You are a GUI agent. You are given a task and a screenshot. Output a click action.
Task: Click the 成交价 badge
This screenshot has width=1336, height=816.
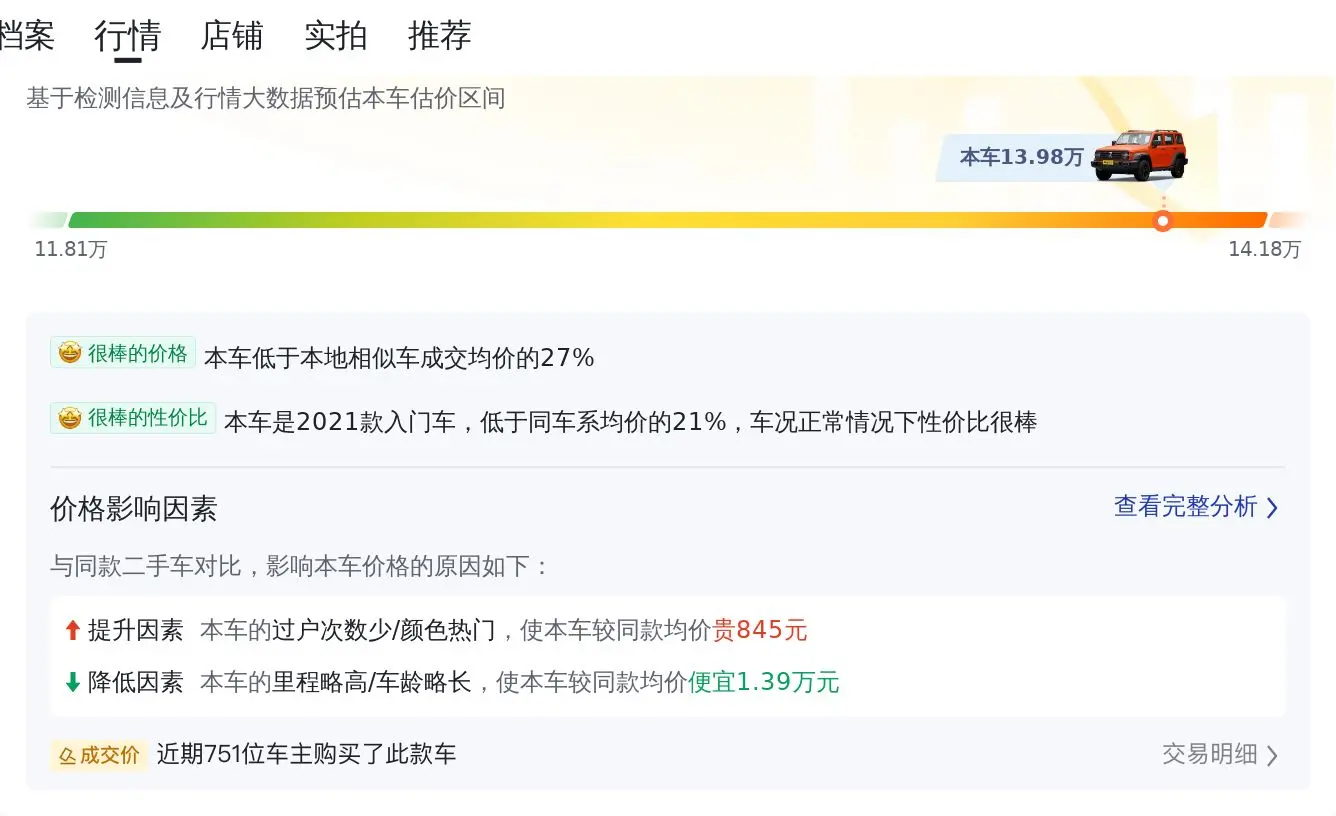click(x=99, y=755)
